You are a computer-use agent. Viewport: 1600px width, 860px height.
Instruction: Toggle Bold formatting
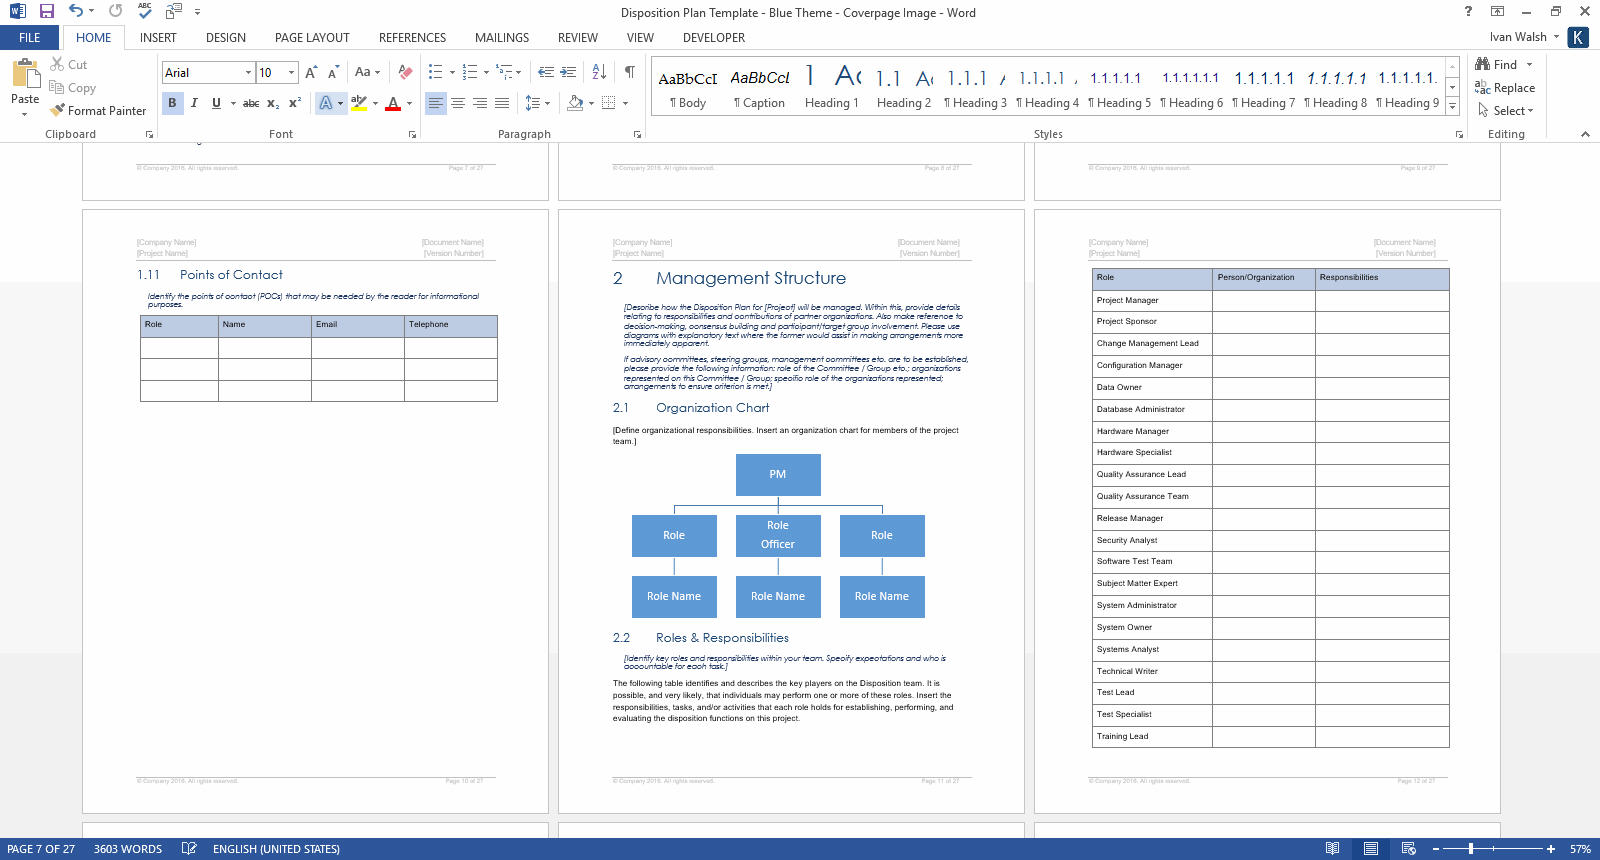point(172,102)
